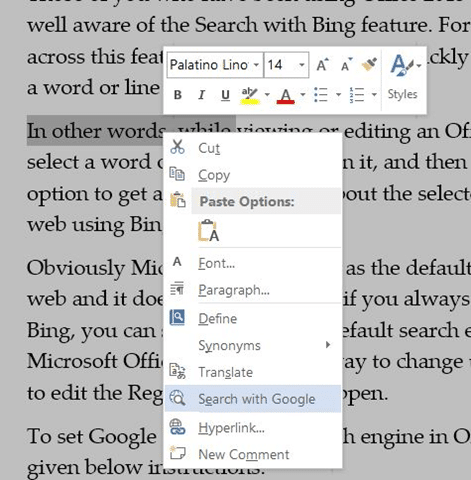Select the Format Painter brush

[369, 64]
